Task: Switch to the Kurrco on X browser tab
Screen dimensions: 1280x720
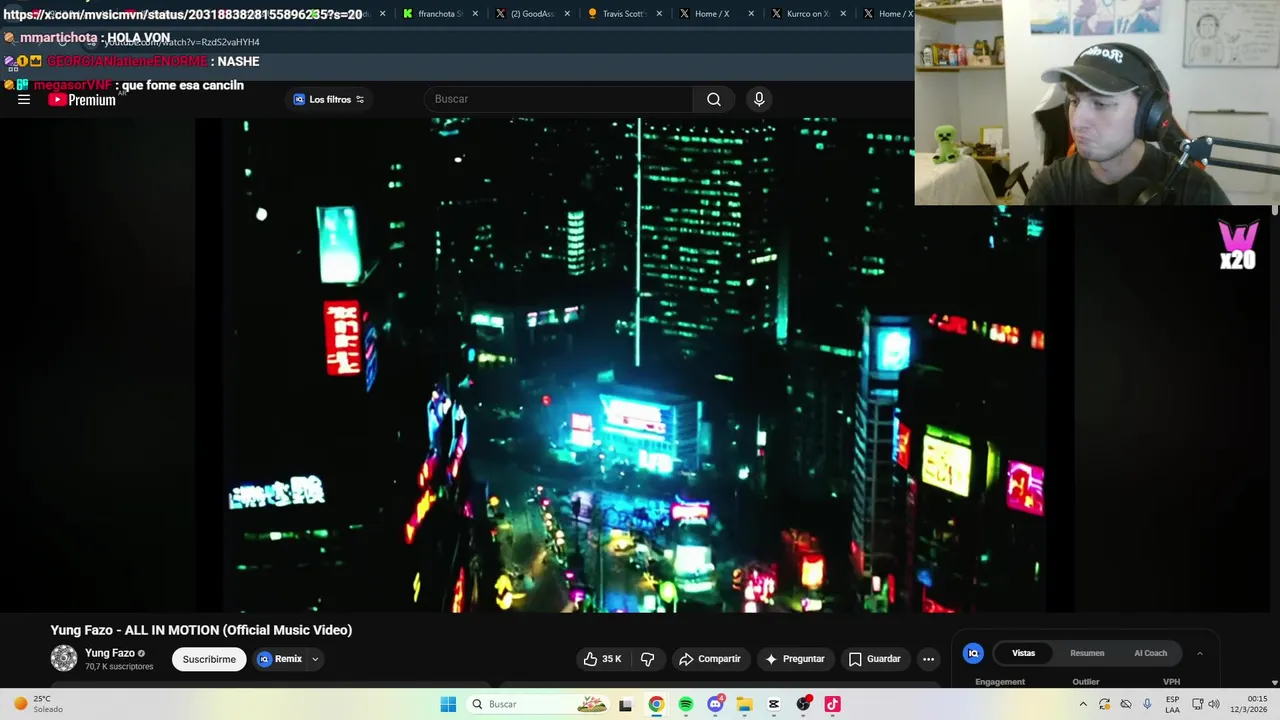Action: pos(809,14)
